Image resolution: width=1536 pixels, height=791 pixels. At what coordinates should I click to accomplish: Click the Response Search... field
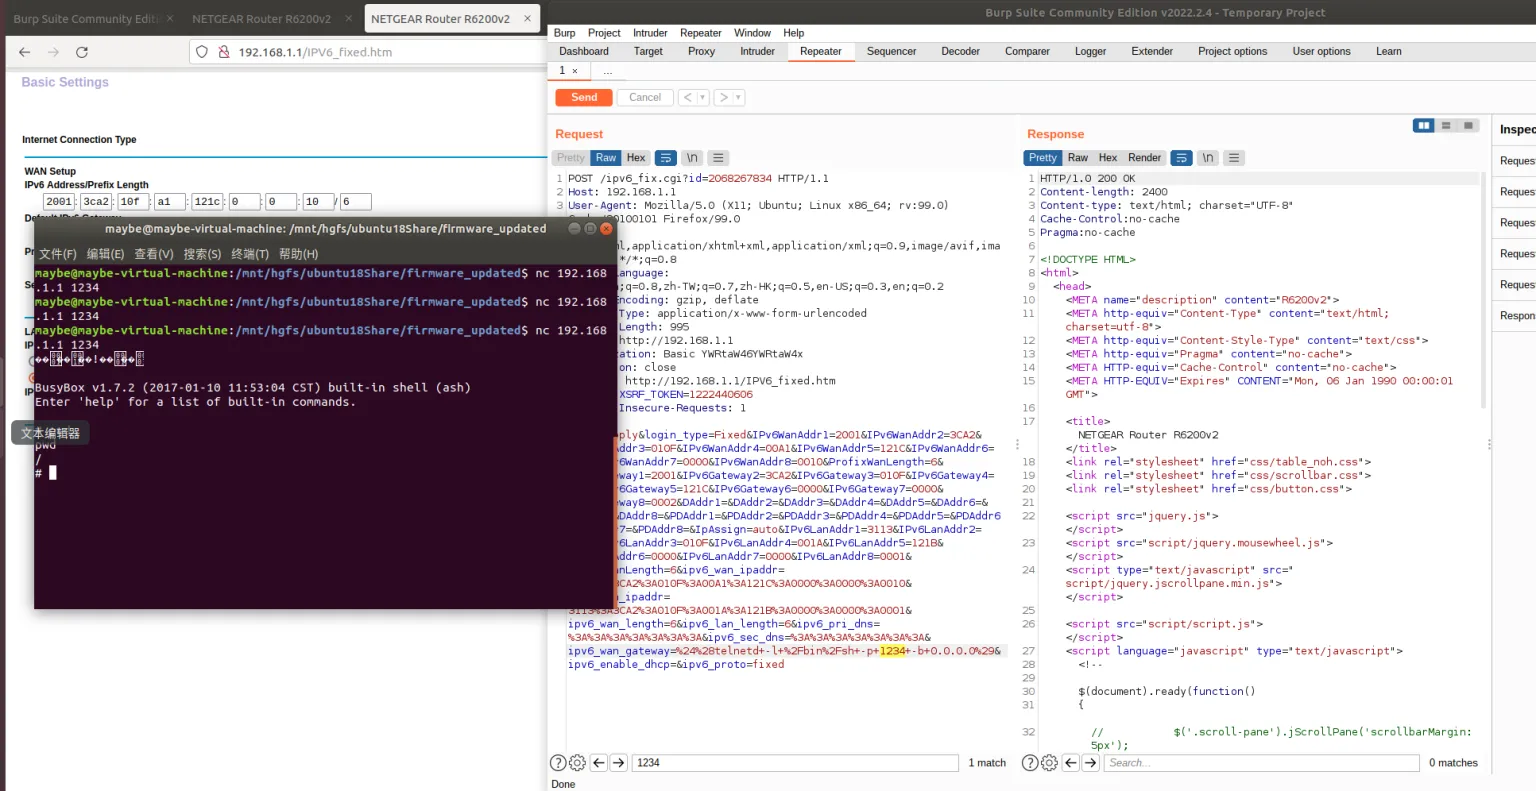click(1261, 763)
